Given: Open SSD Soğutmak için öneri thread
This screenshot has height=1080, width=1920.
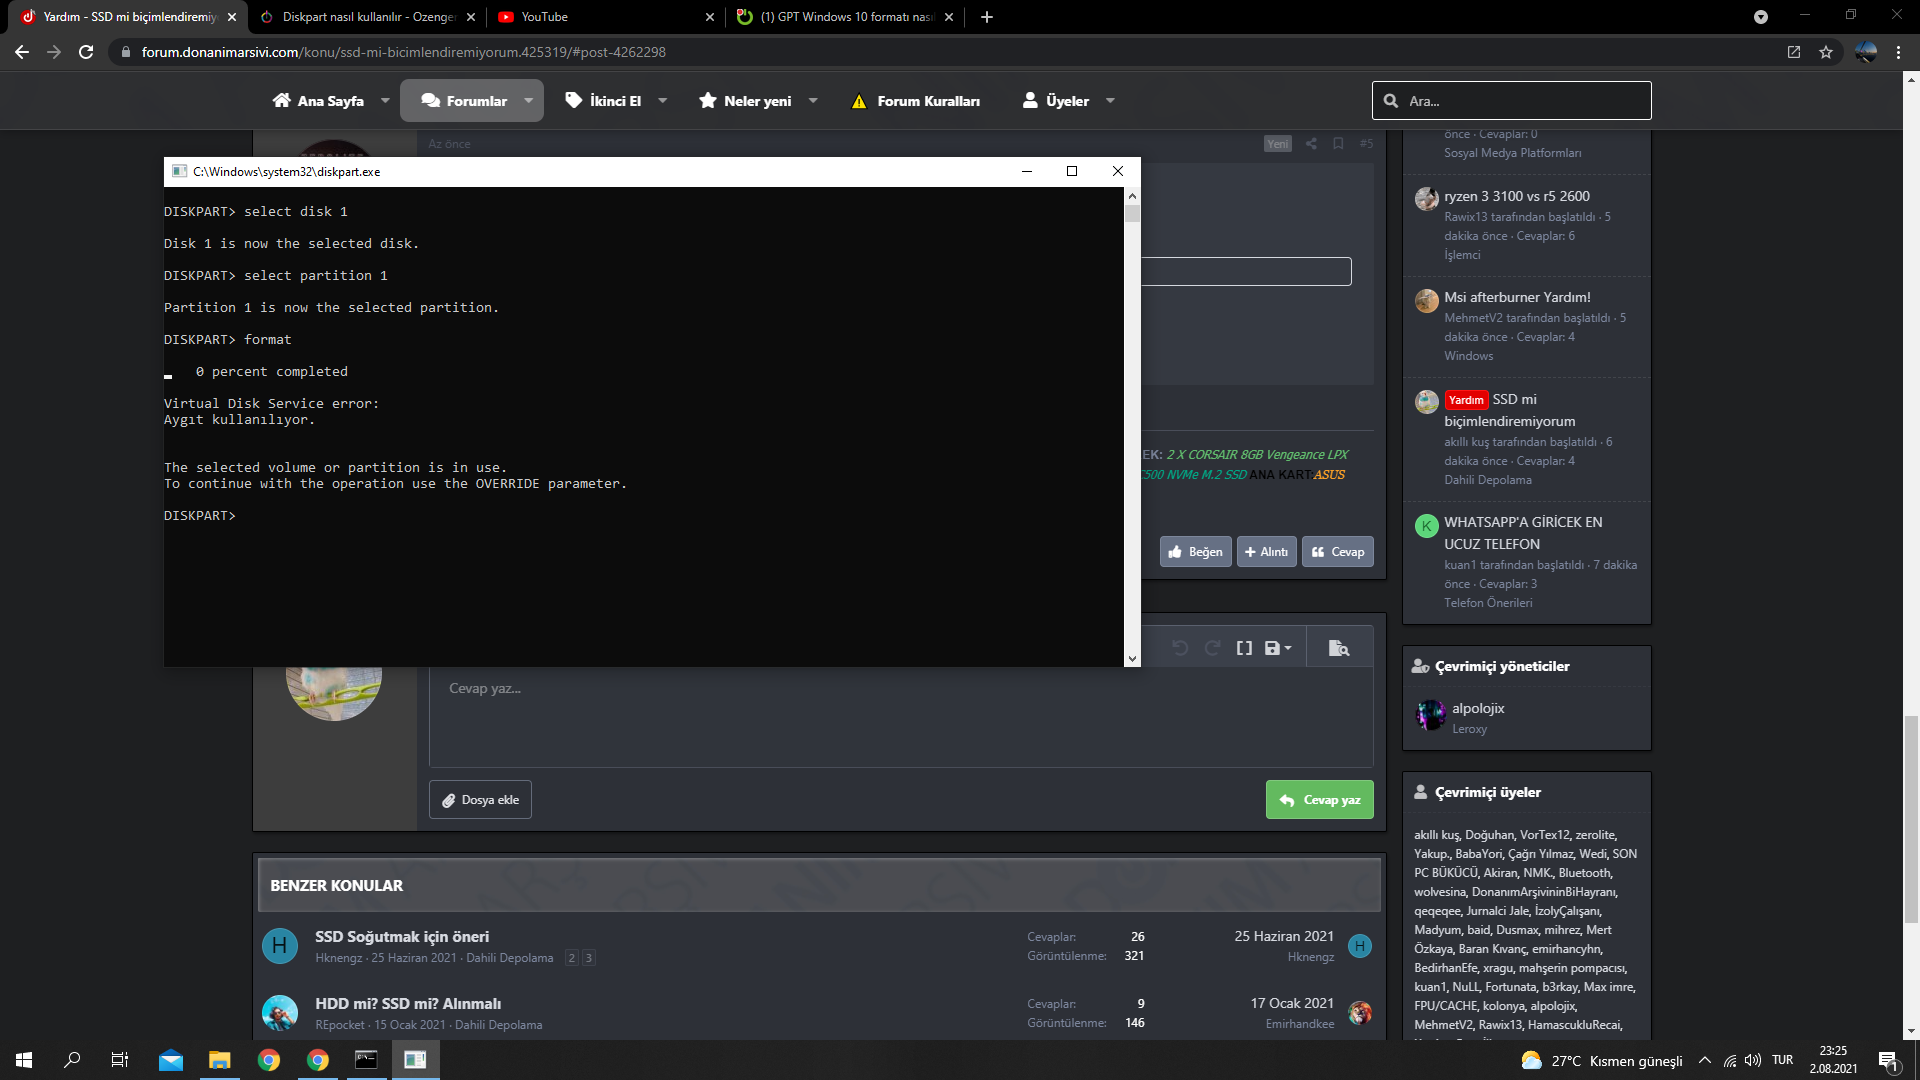Looking at the screenshot, I should pos(402,937).
